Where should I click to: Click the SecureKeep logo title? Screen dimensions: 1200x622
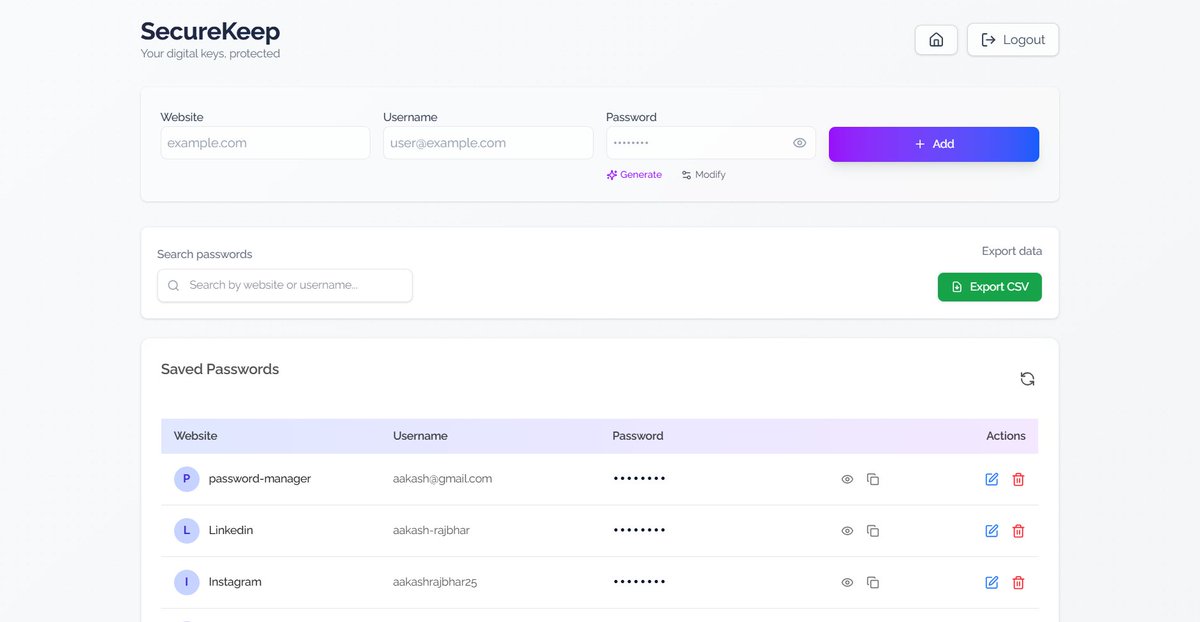click(210, 31)
